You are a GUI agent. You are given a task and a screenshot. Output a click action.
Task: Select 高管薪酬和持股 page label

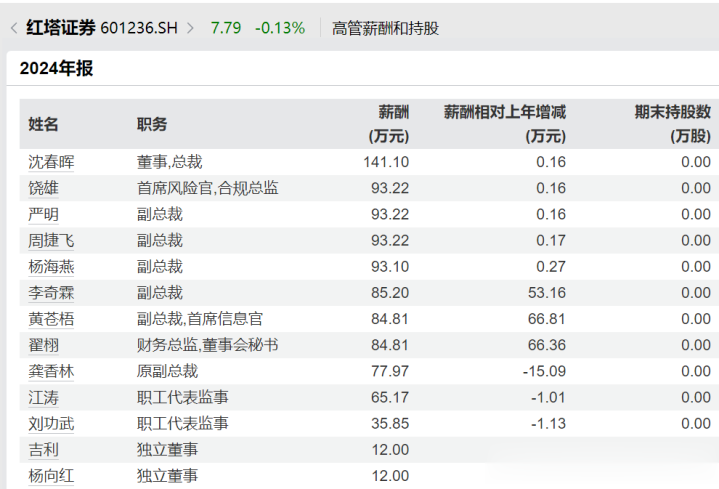(x=385, y=28)
